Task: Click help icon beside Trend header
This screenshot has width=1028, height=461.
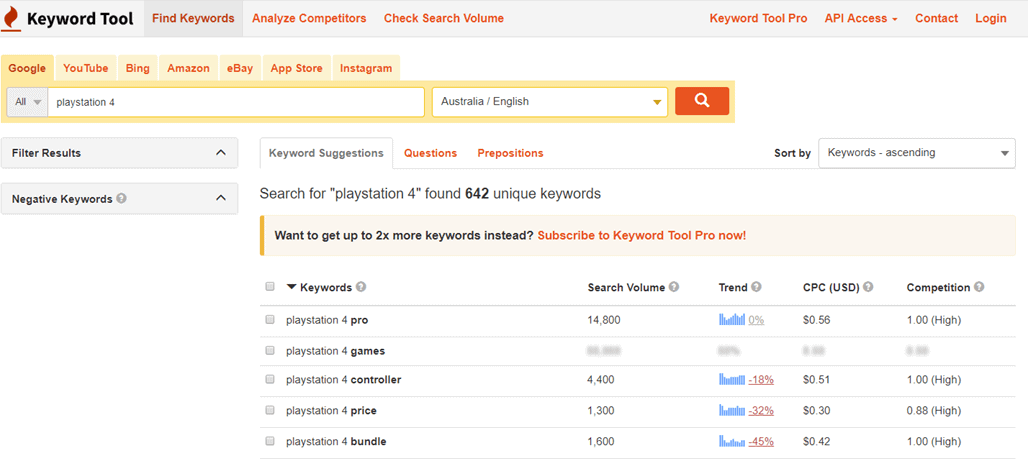Action: pos(756,287)
